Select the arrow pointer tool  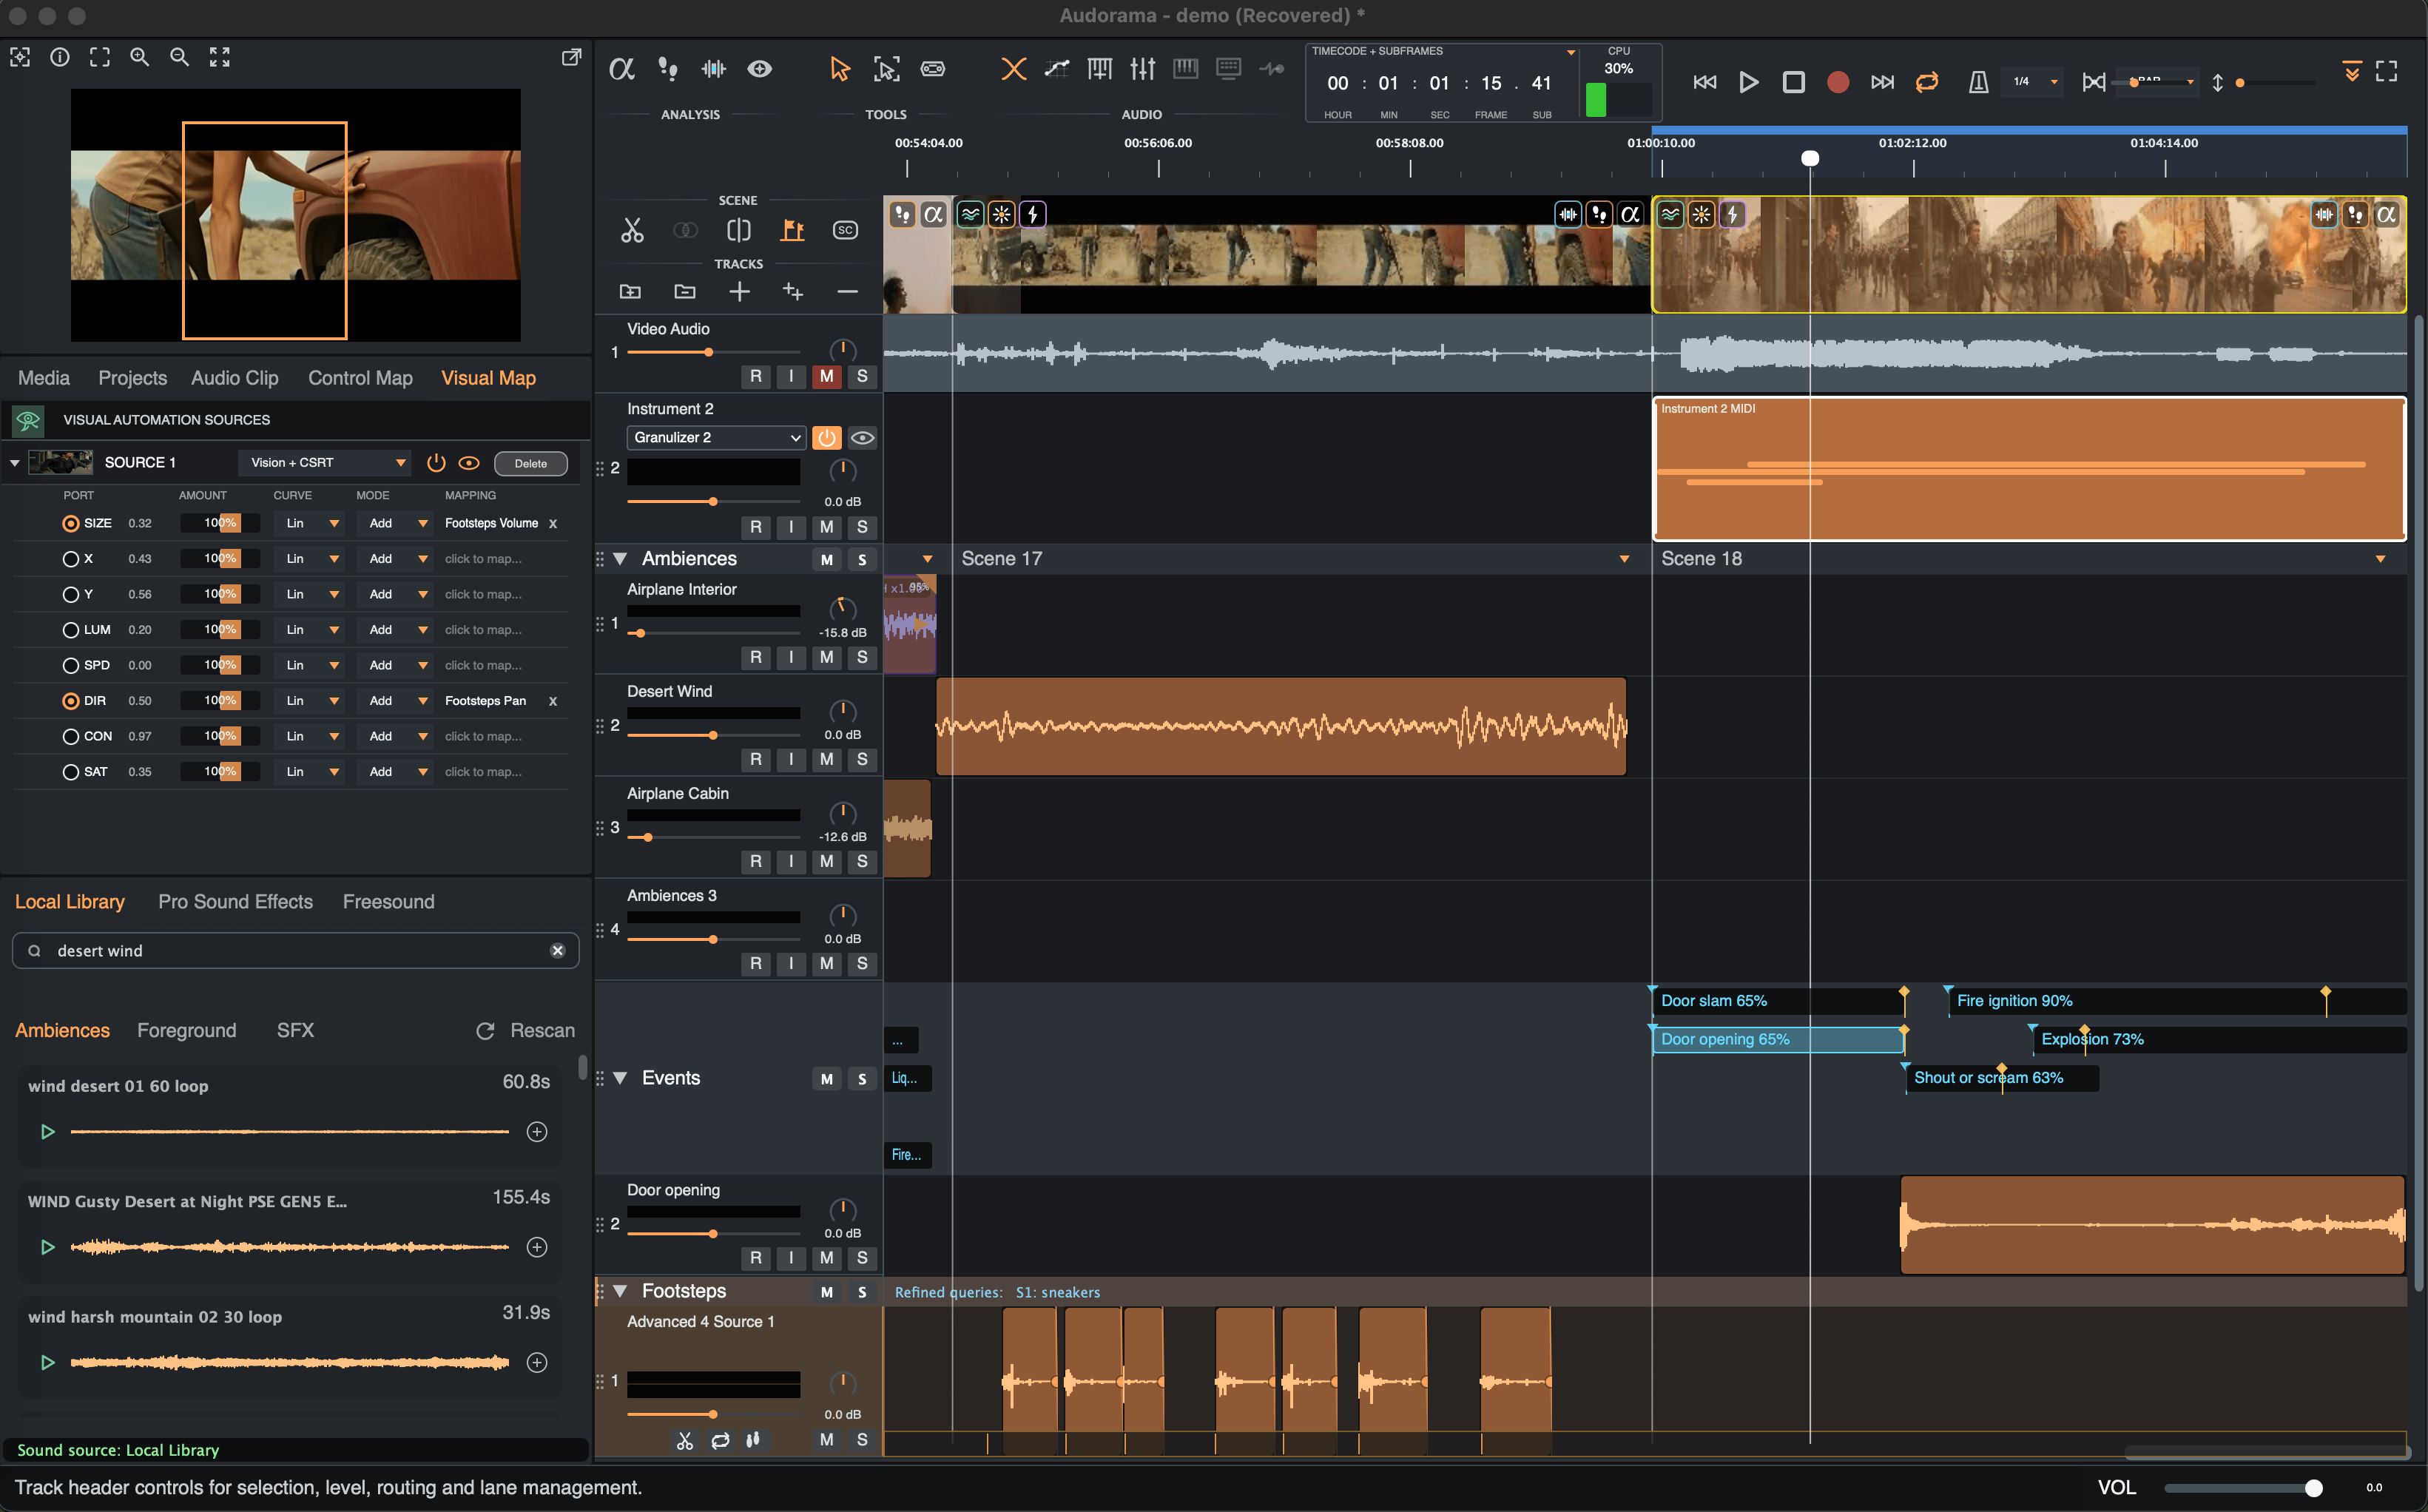(839, 69)
